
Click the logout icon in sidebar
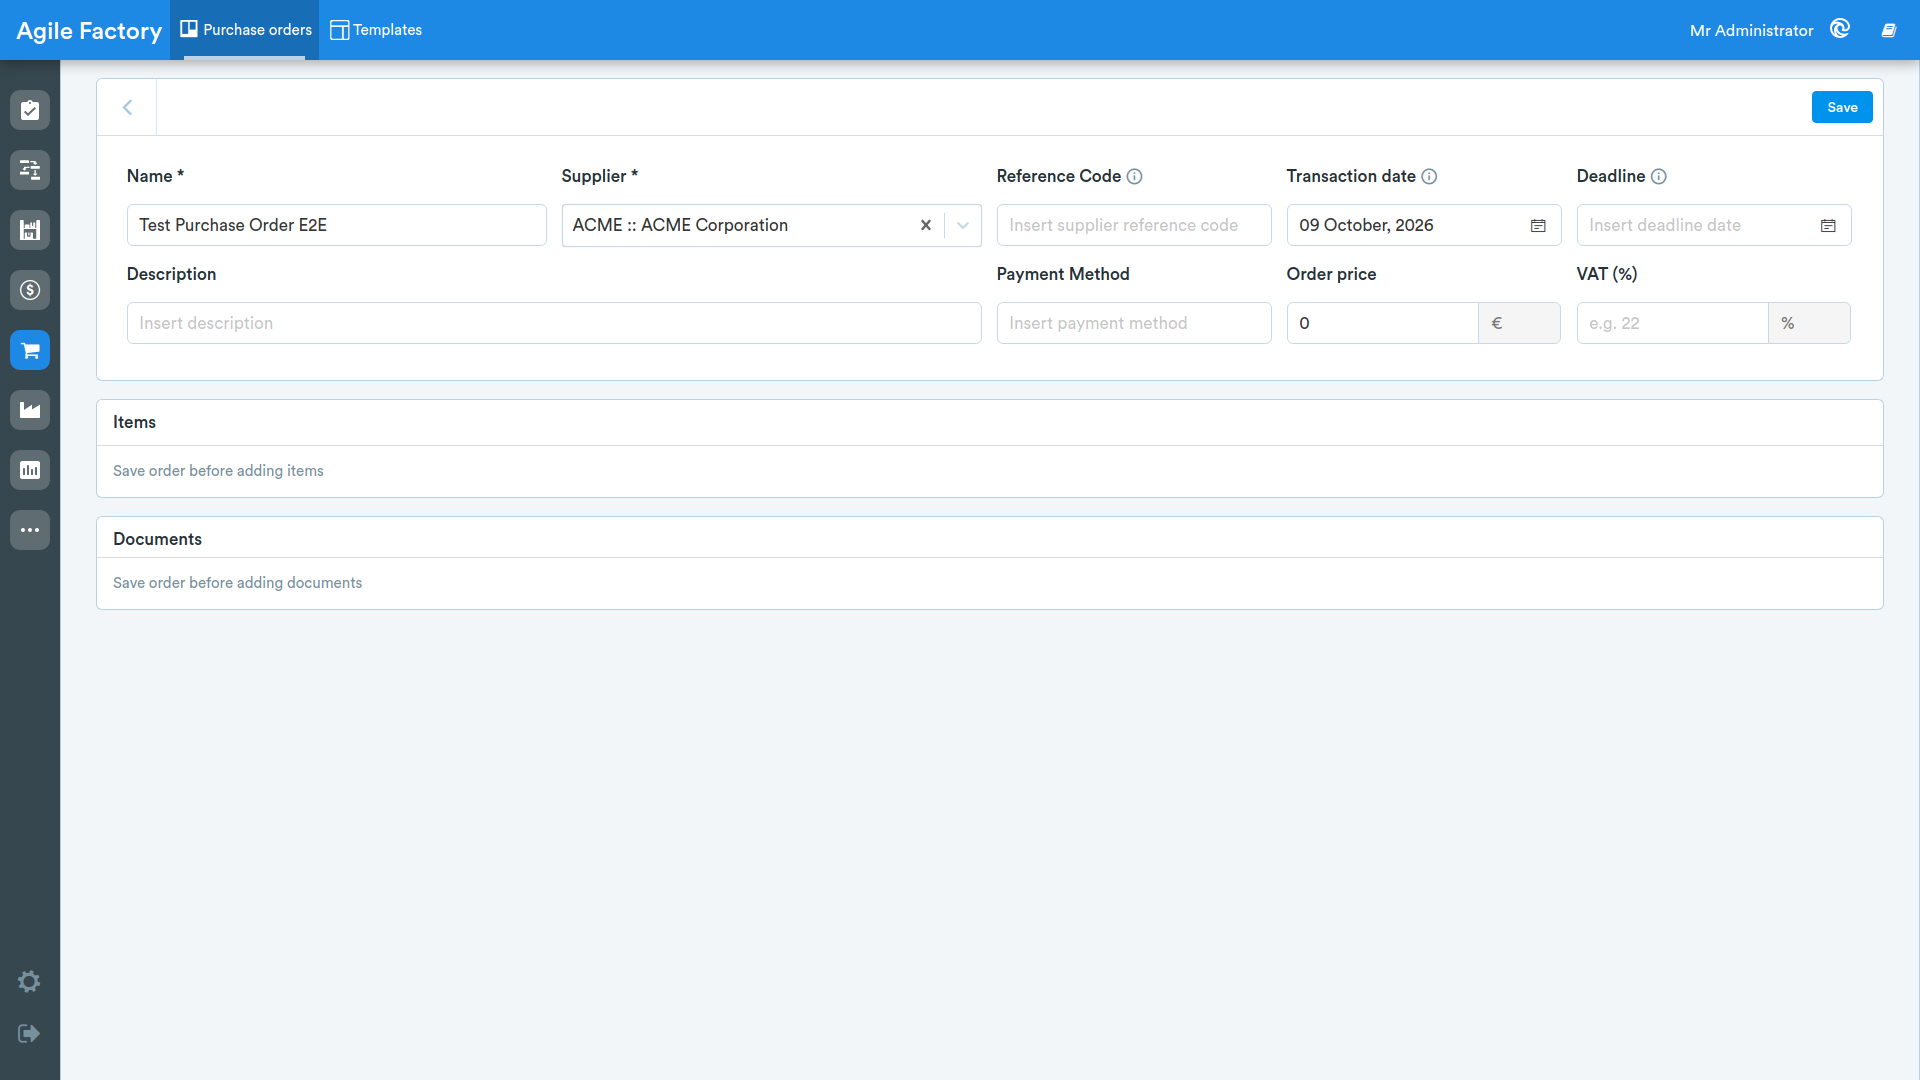[x=29, y=1033]
